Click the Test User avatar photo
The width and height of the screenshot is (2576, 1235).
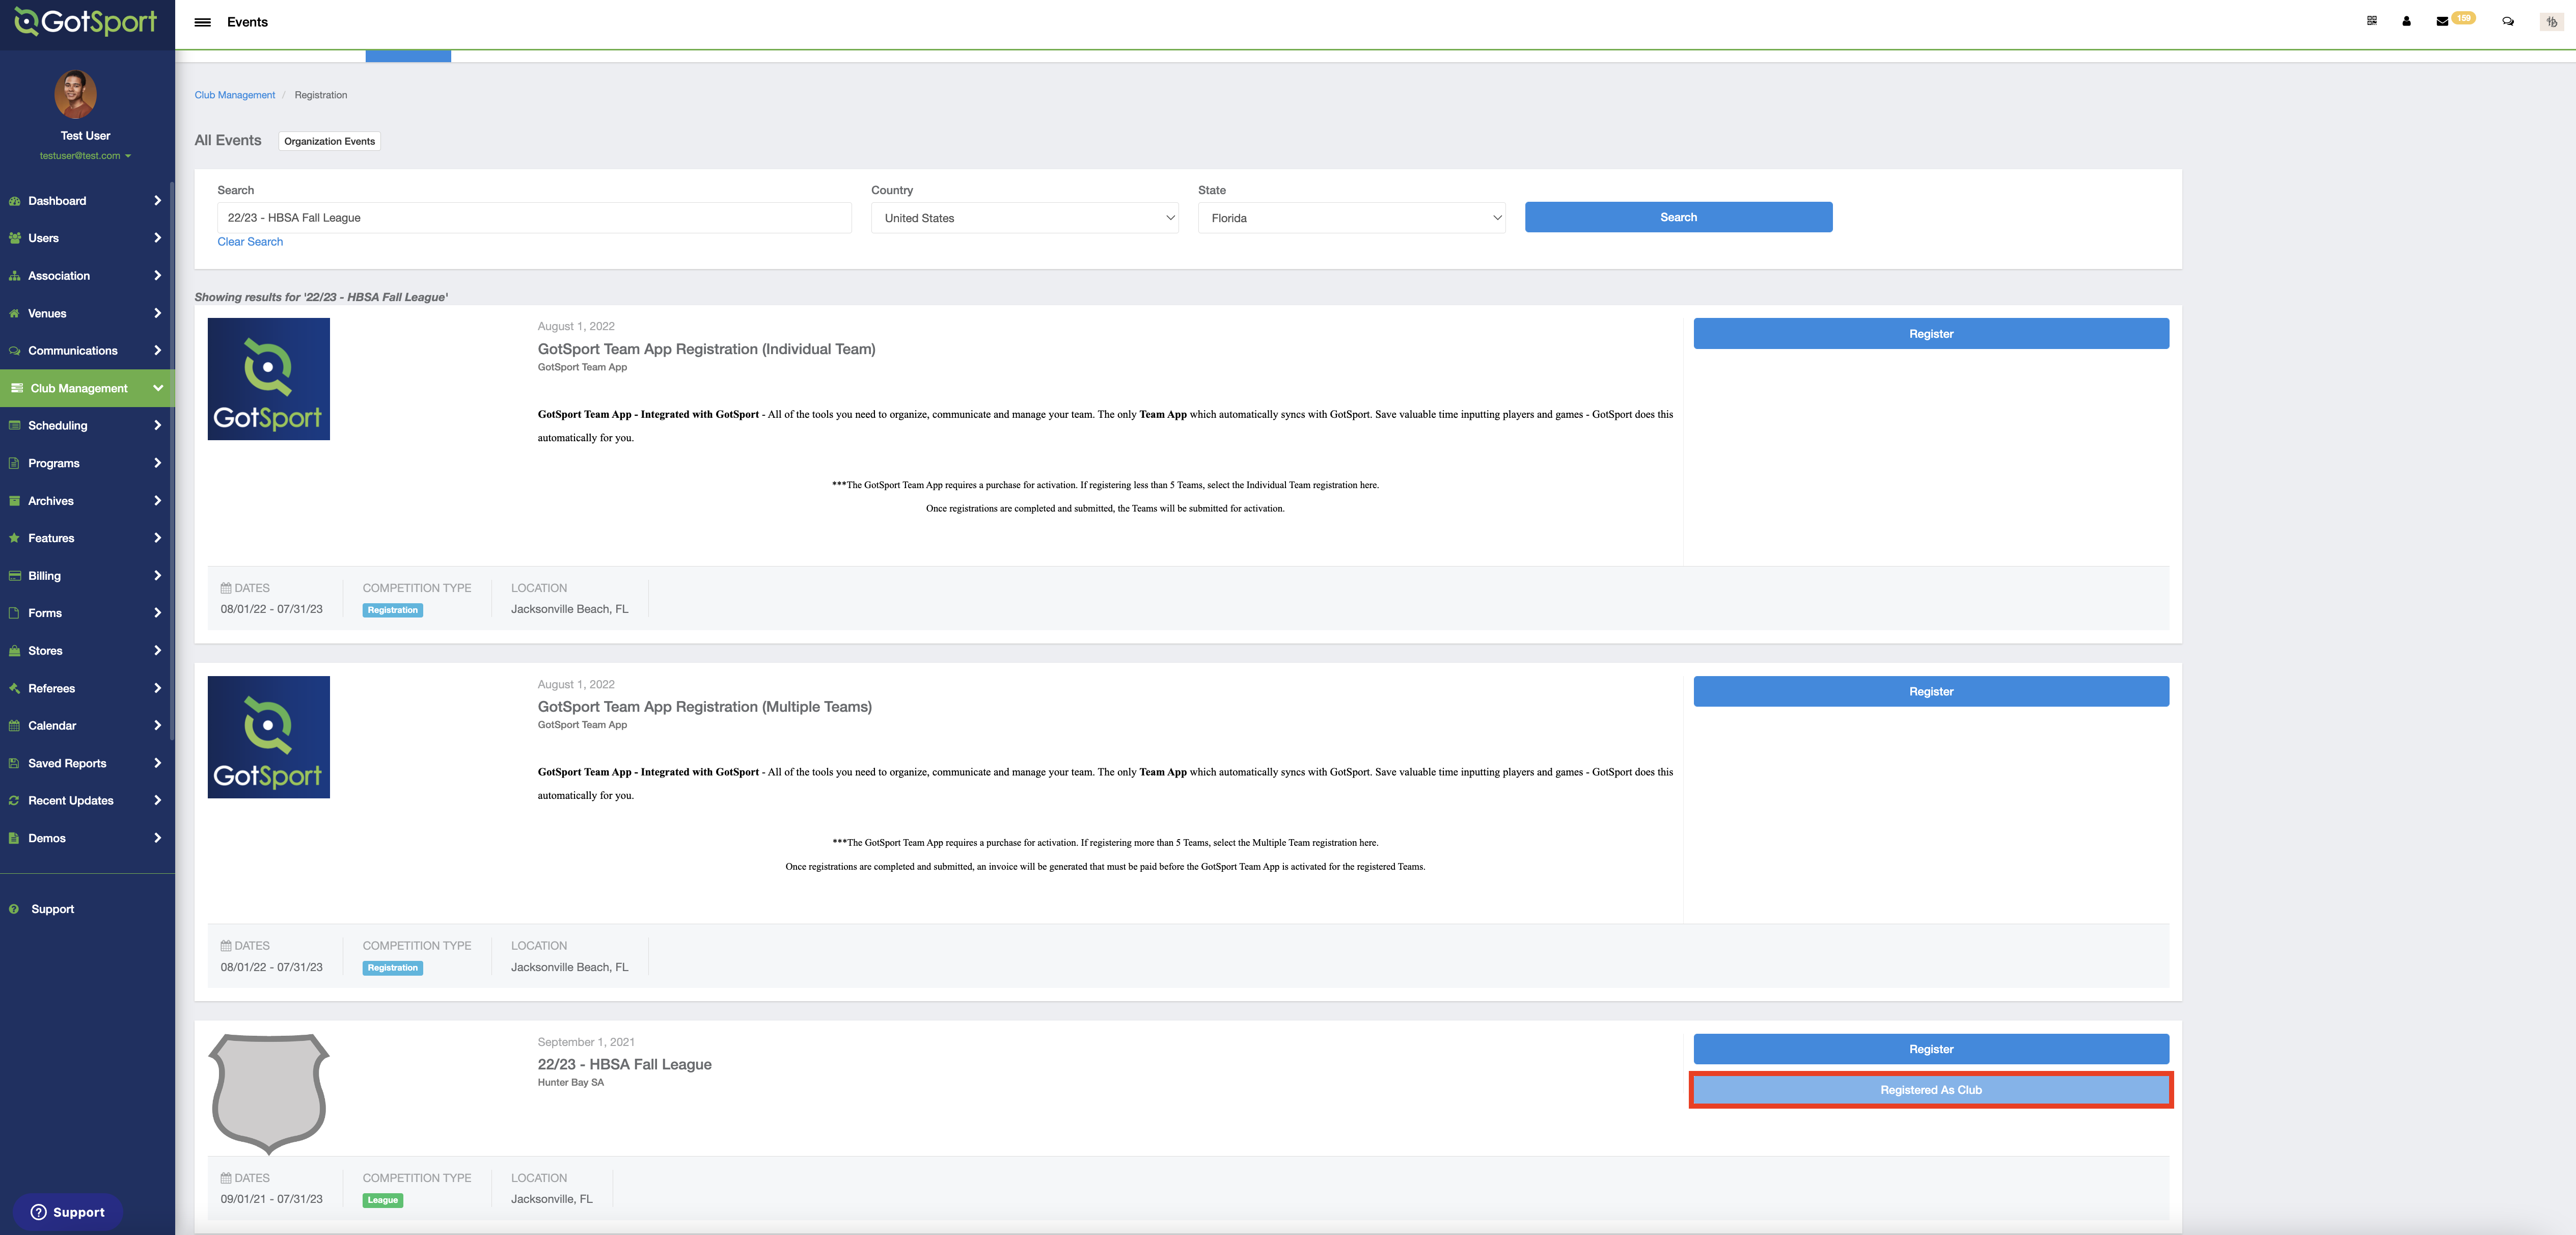pyautogui.click(x=75, y=94)
